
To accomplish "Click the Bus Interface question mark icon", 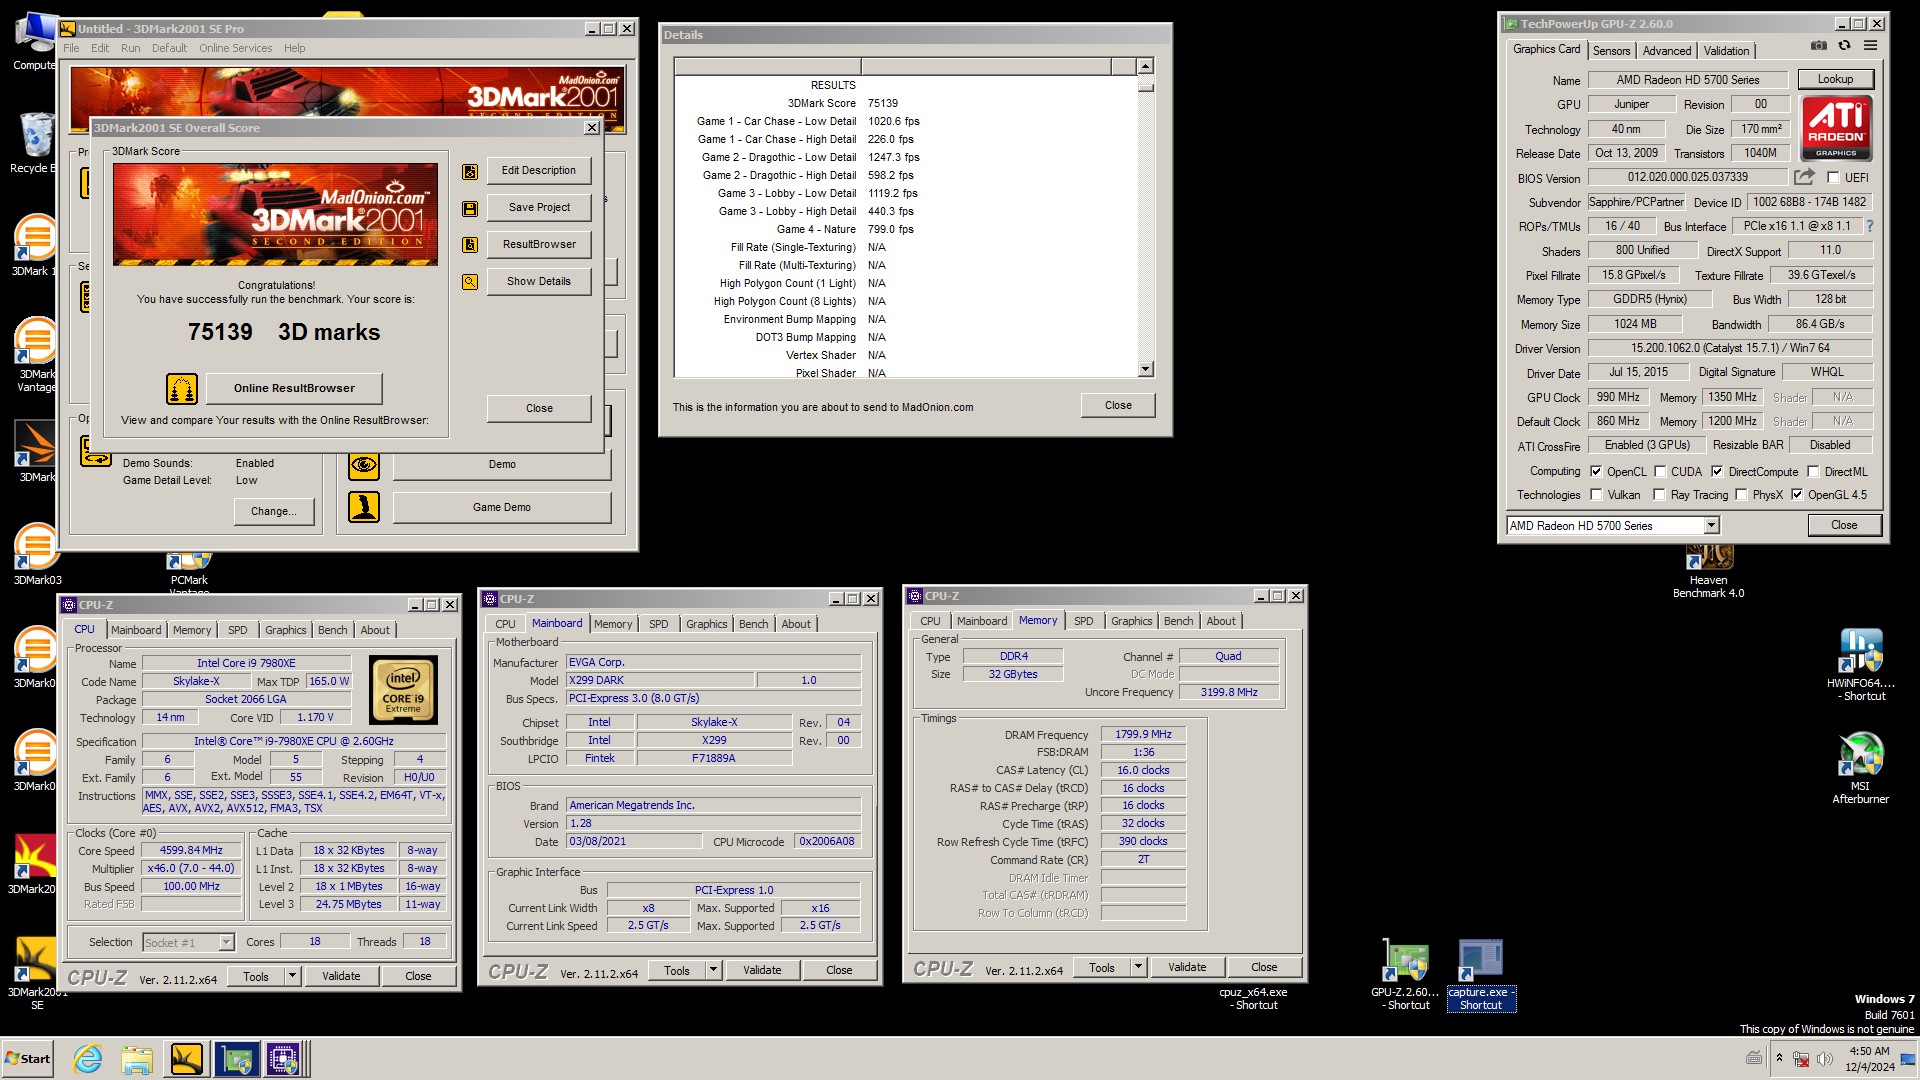I will (1870, 226).
